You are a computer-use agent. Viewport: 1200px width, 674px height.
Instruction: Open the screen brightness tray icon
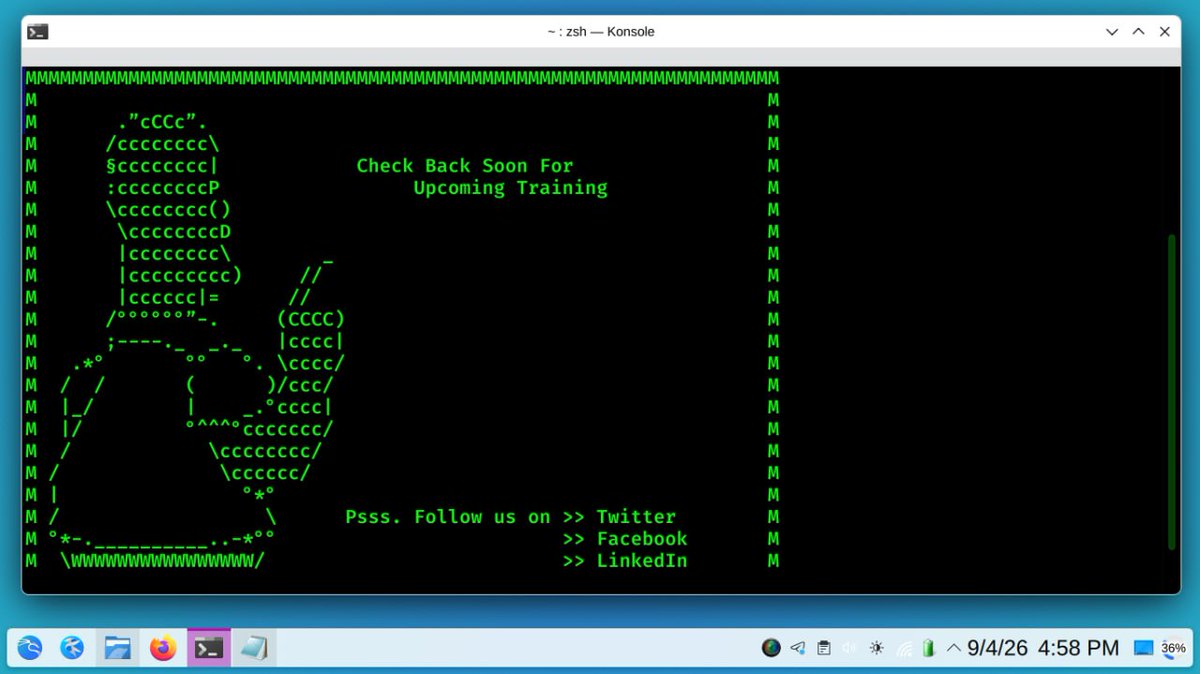(877, 648)
